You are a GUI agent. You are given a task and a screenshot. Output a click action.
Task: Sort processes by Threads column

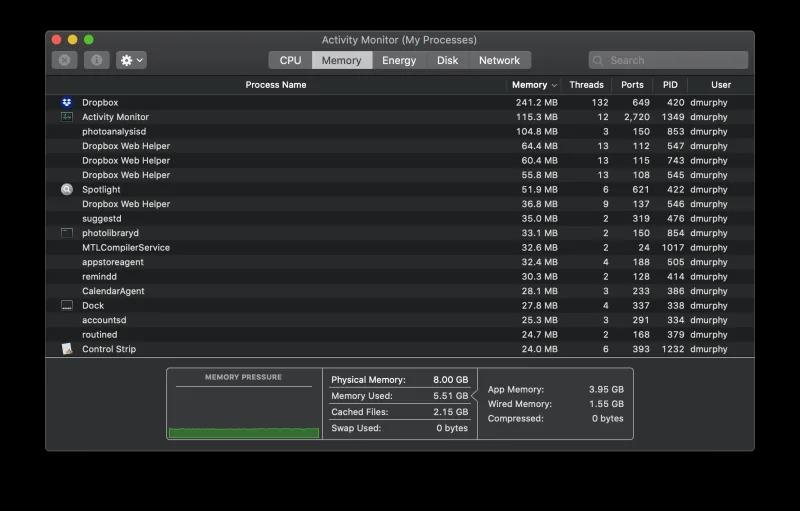click(x=586, y=85)
